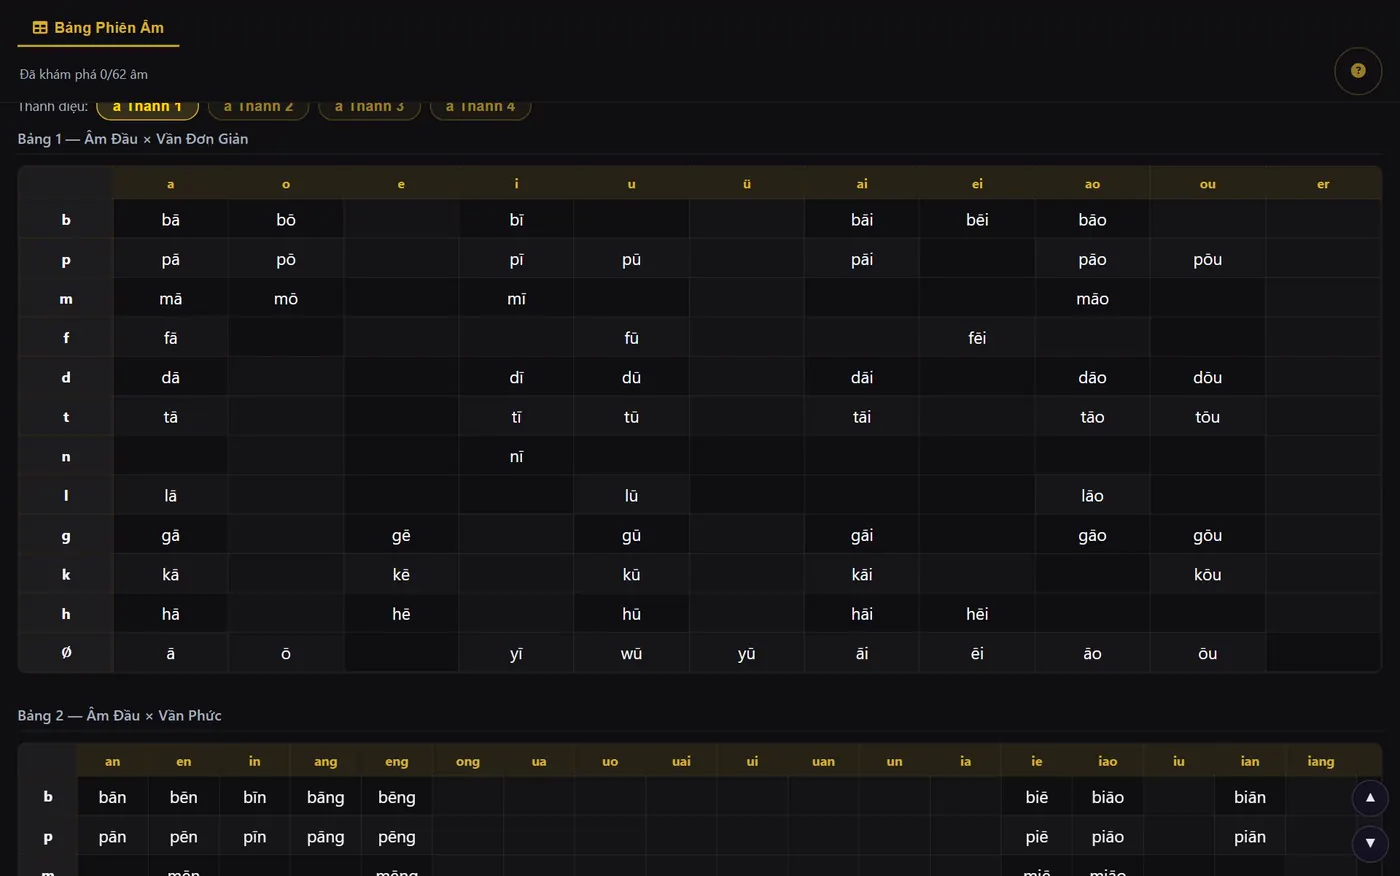Select the syllable yī

(517, 653)
